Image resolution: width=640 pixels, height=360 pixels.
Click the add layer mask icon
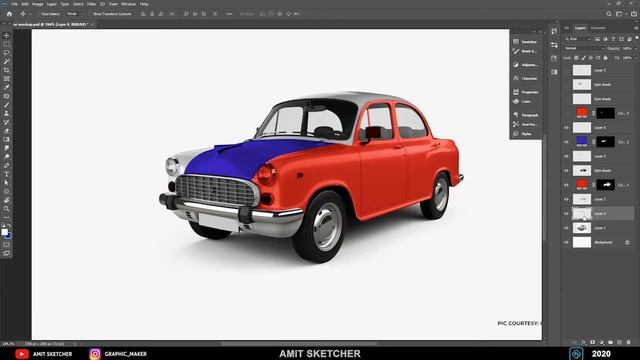[x=592, y=342]
